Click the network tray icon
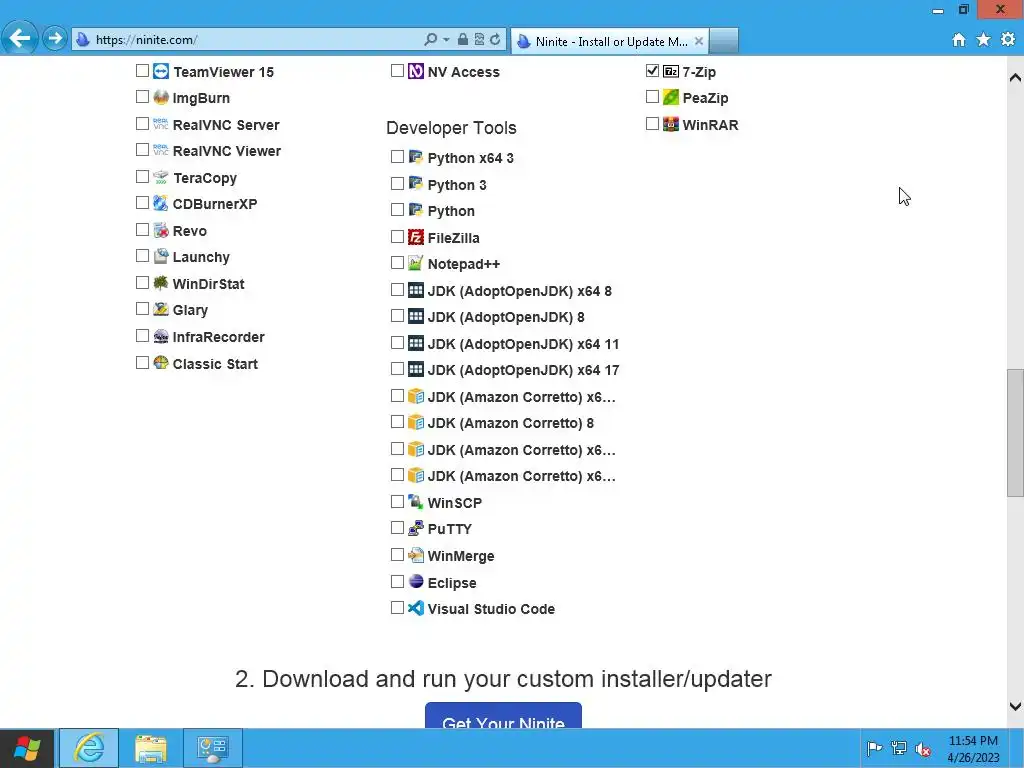 [x=899, y=748]
